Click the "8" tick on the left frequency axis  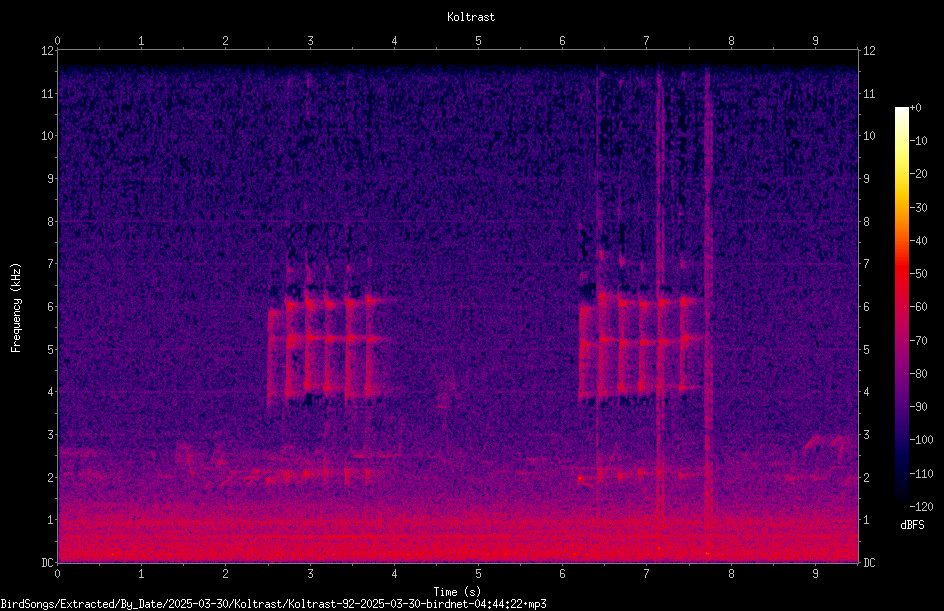coord(51,222)
